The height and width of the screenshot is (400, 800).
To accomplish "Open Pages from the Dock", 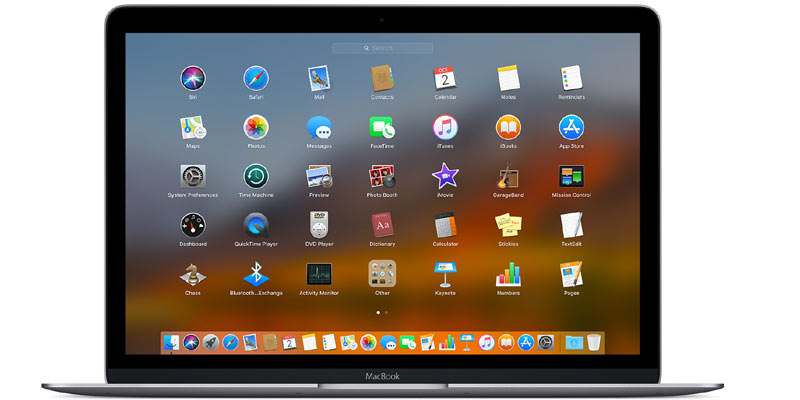I will [427, 342].
